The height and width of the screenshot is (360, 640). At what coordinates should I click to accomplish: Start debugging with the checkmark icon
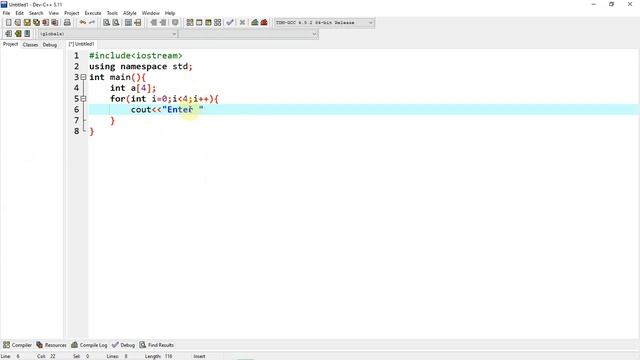pyautogui.click(x=230, y=22)
